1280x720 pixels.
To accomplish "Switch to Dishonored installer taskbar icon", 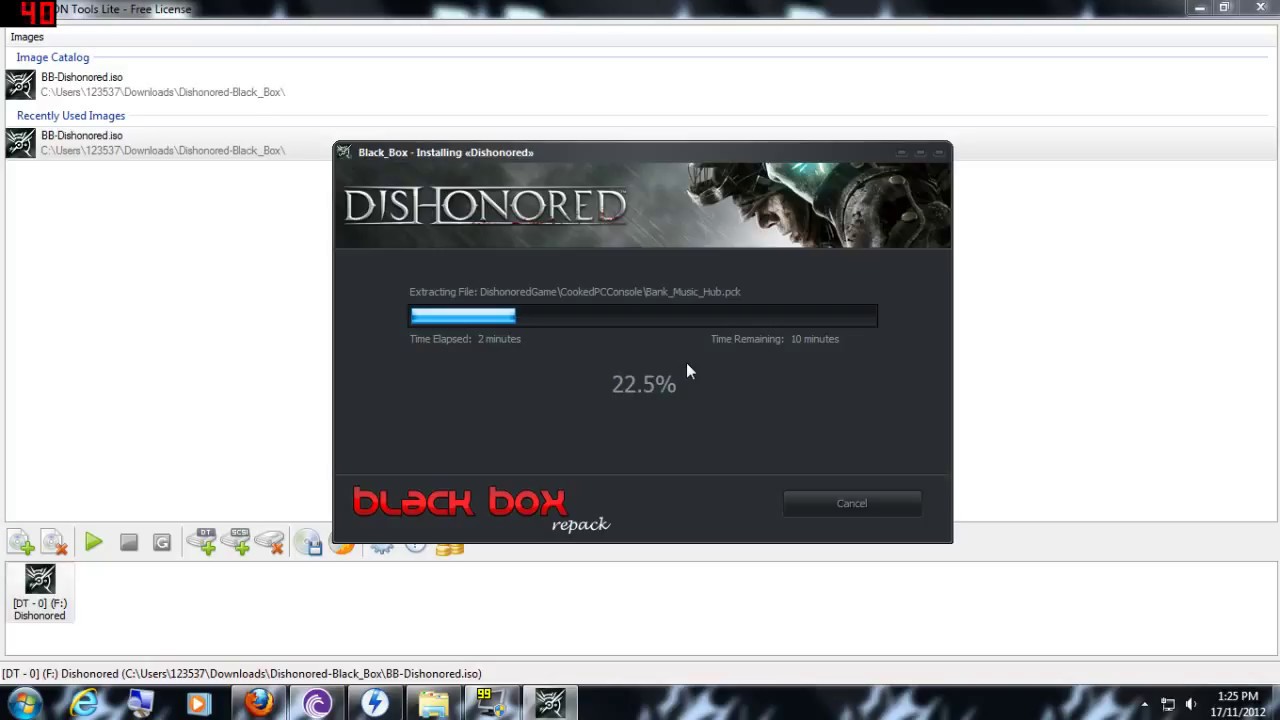I will click(x=549, y=703).
